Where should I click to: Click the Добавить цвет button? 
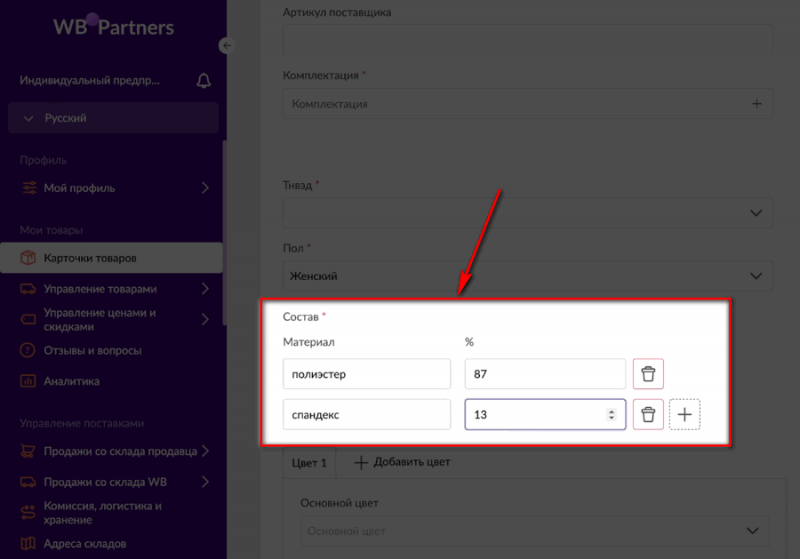pos(402,462)
